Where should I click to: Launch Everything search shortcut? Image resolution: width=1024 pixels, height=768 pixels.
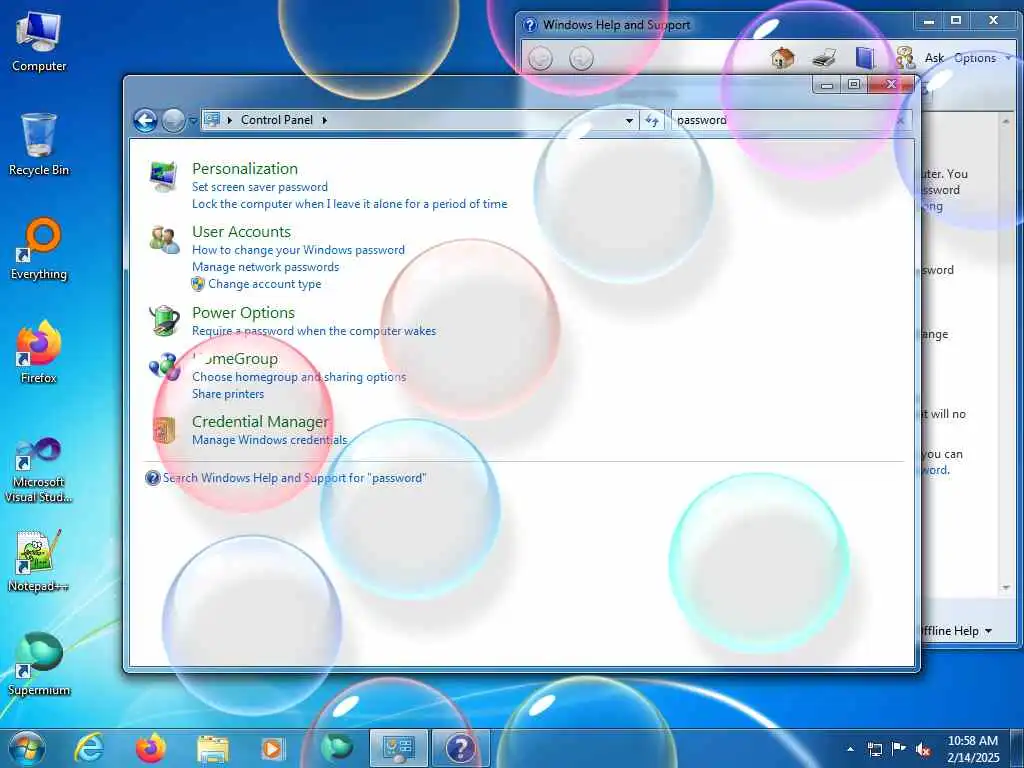(x=39, y=249)
